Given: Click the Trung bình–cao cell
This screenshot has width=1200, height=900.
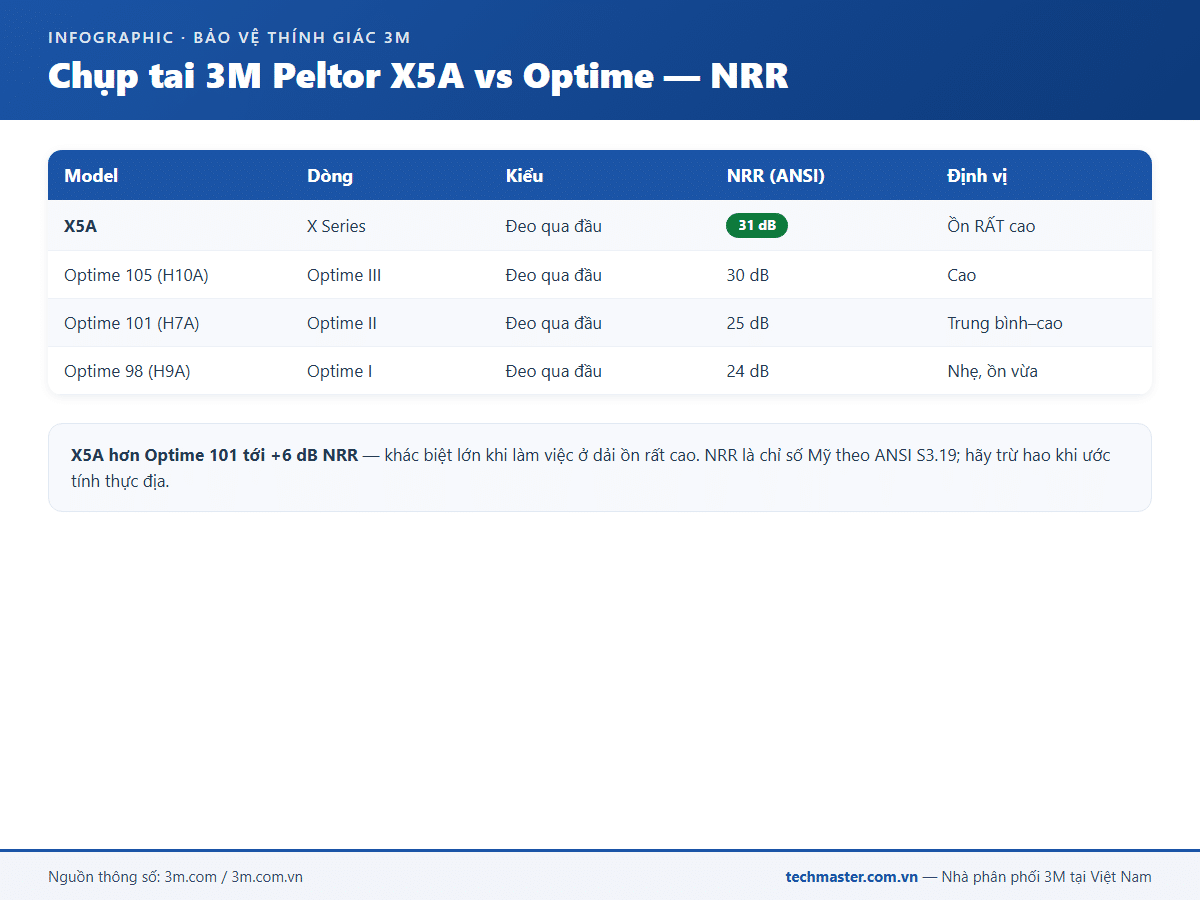Looking at the screenshot, I should (x=1005, y=323).
